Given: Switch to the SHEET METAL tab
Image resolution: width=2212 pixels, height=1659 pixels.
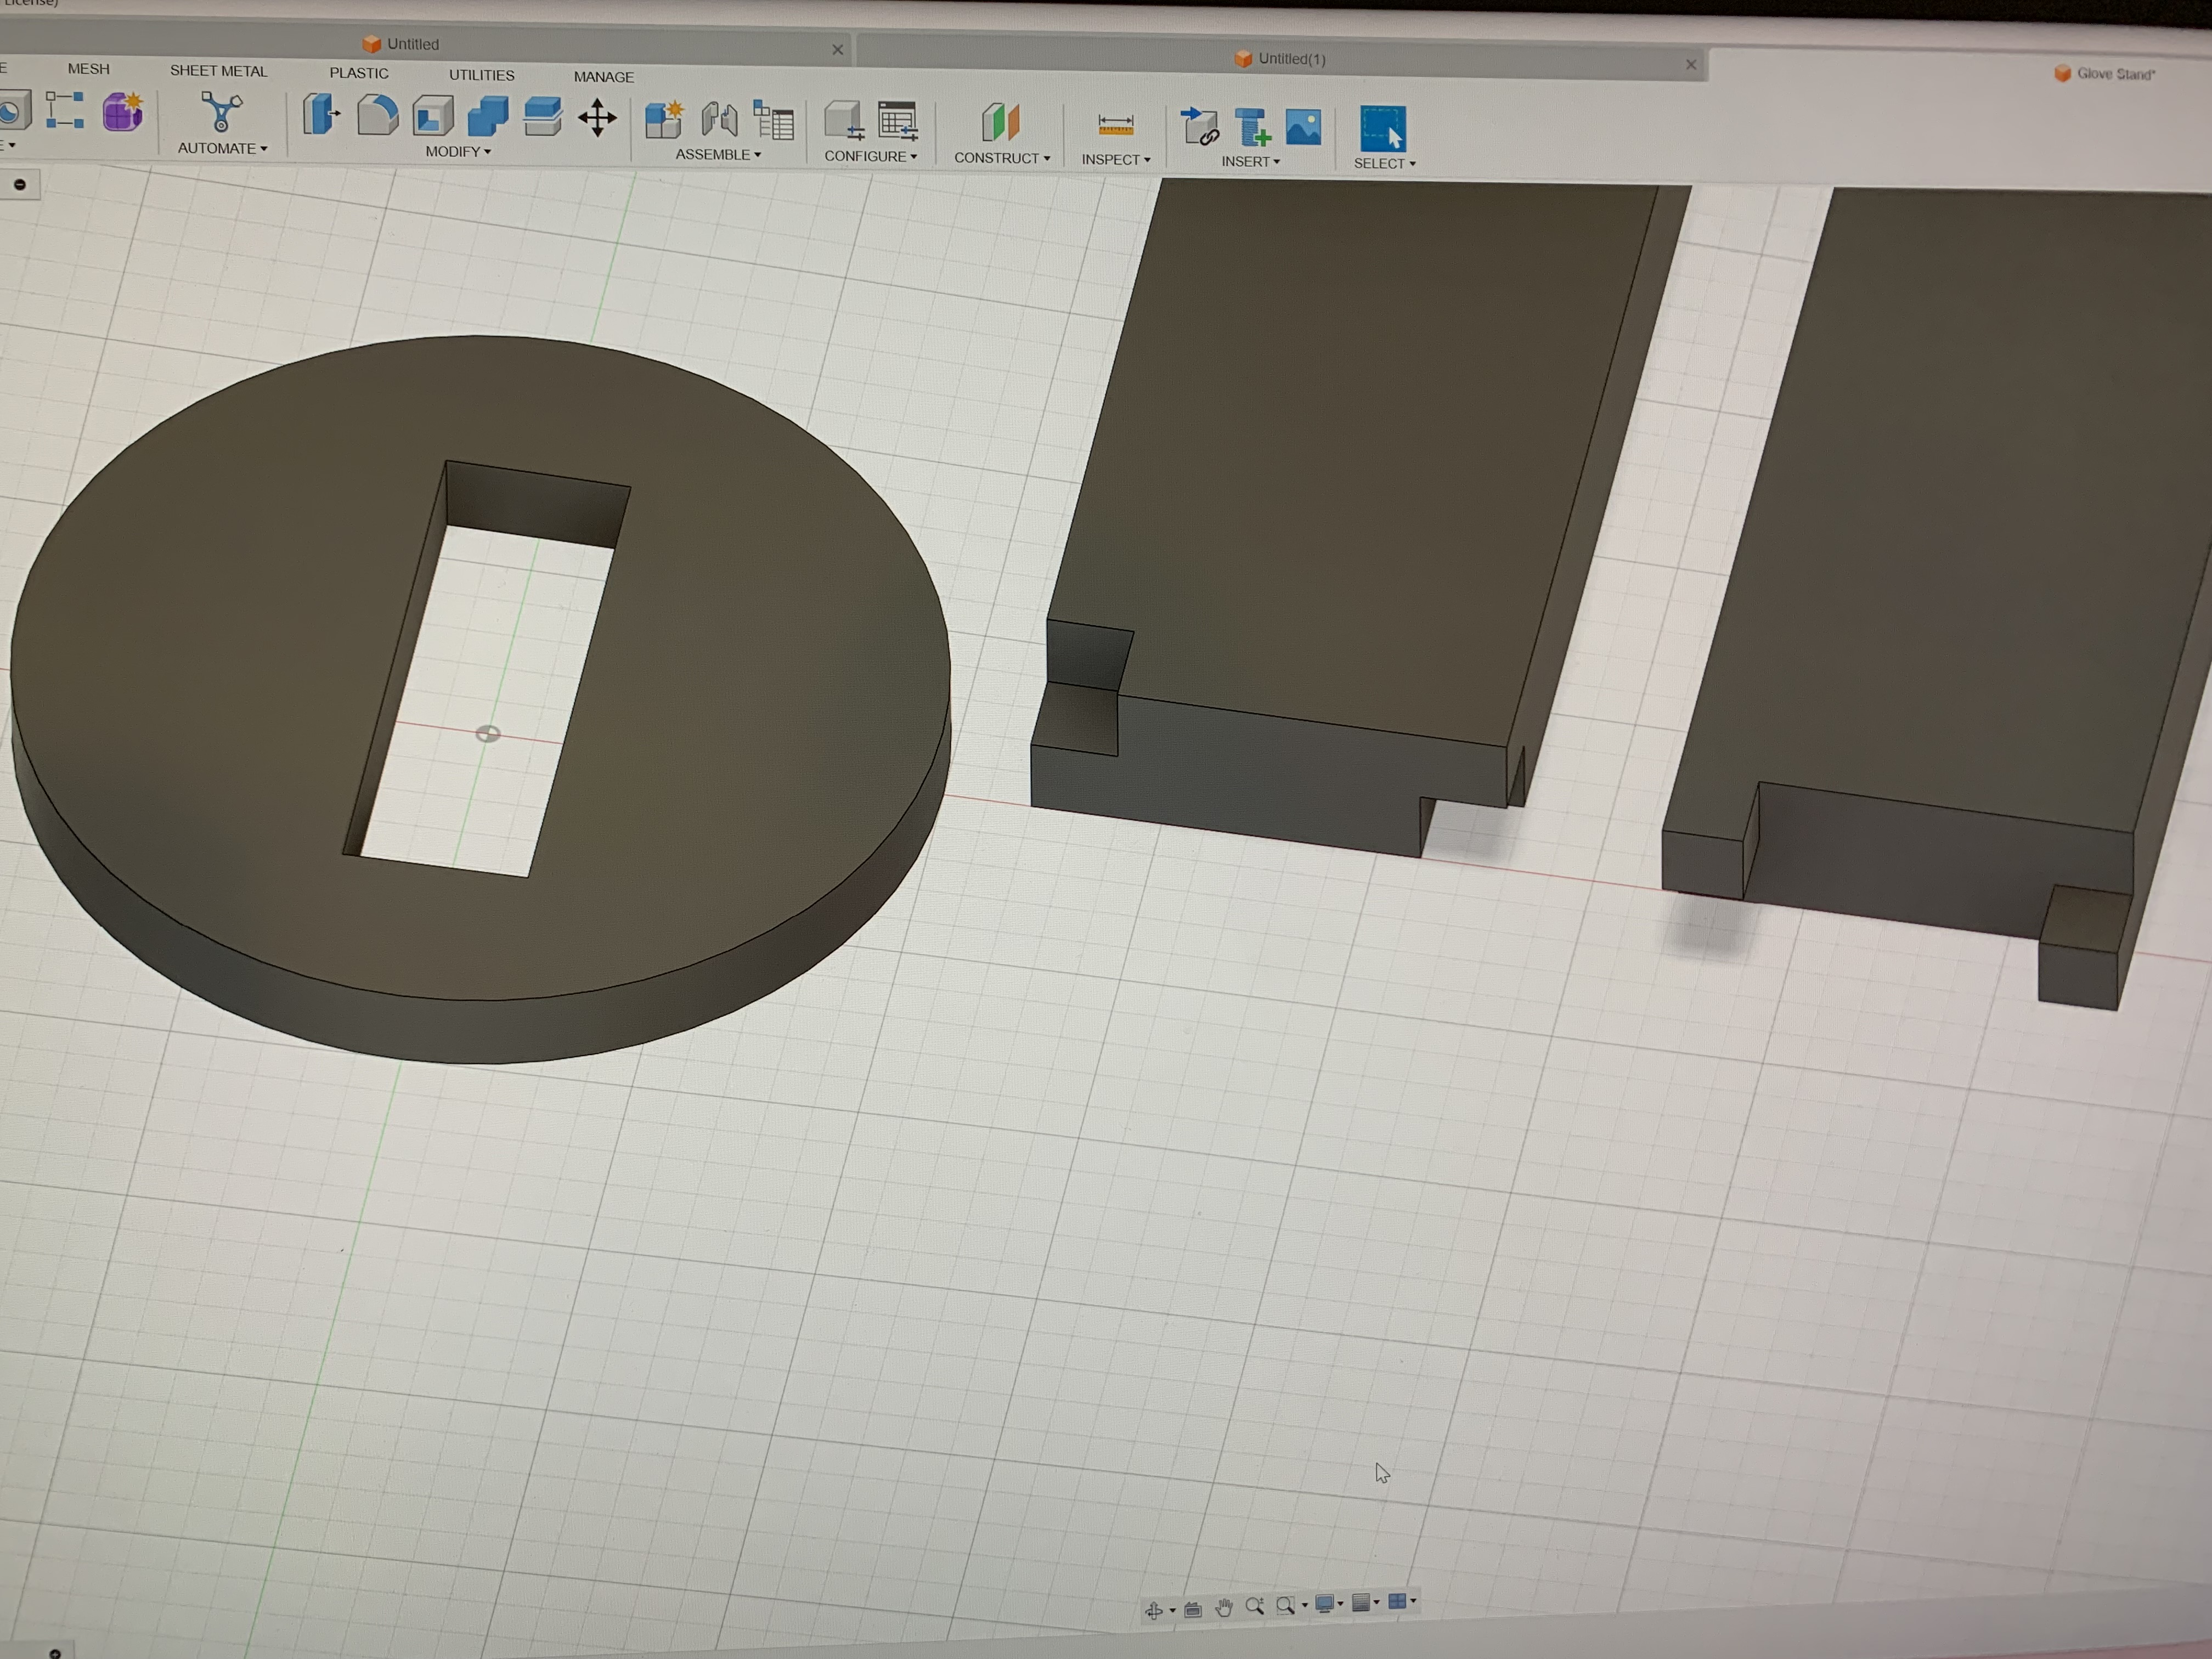Looking at the screenshot, I should [x=218, y=71].
